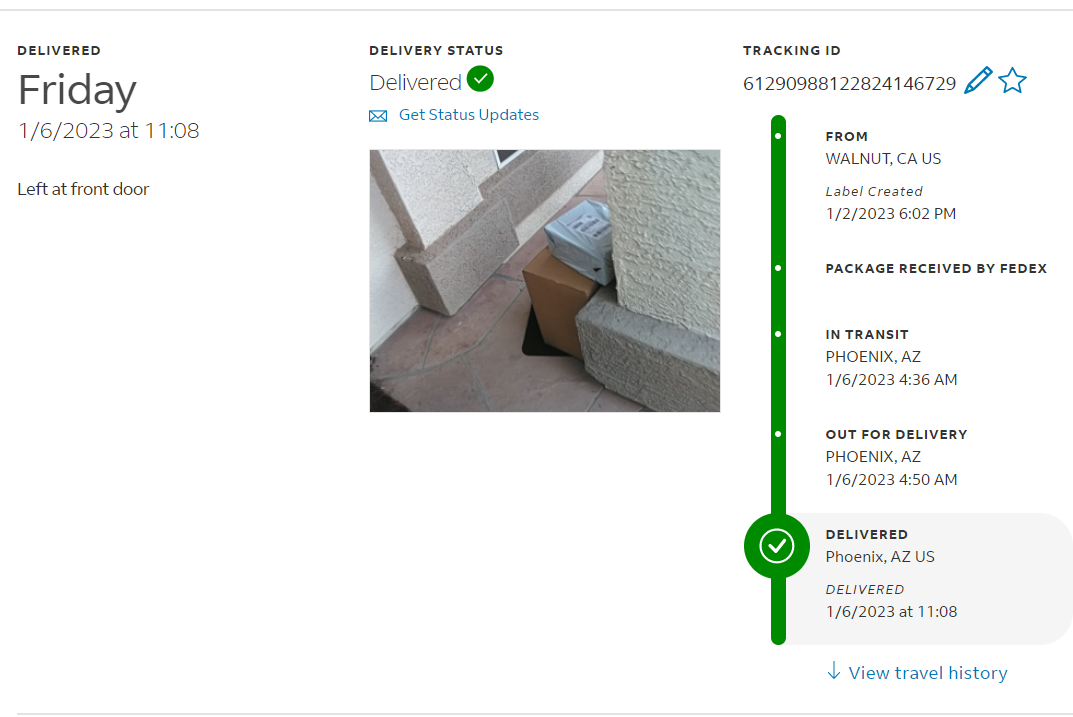This screenshot has width=1073, height=717.
Task: Click the down arrow beside View travel history
Action: point(833,670)
